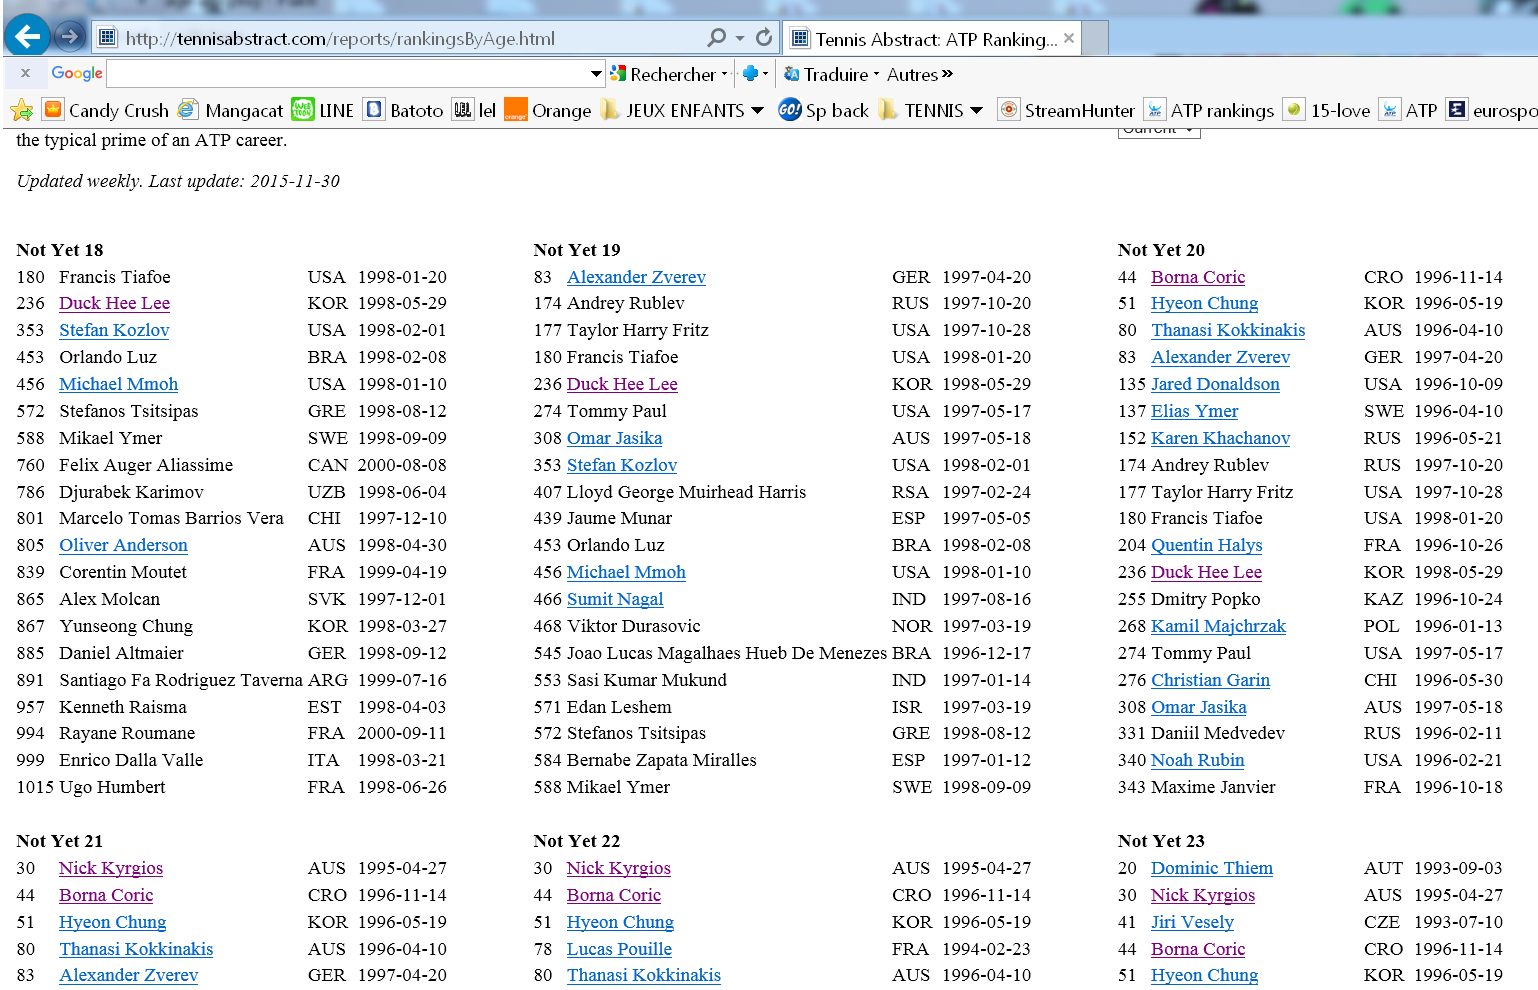Show more Google toolbar options via Autres
Viewport: 1538px width, 990px height.
click(x=919, y=74)
